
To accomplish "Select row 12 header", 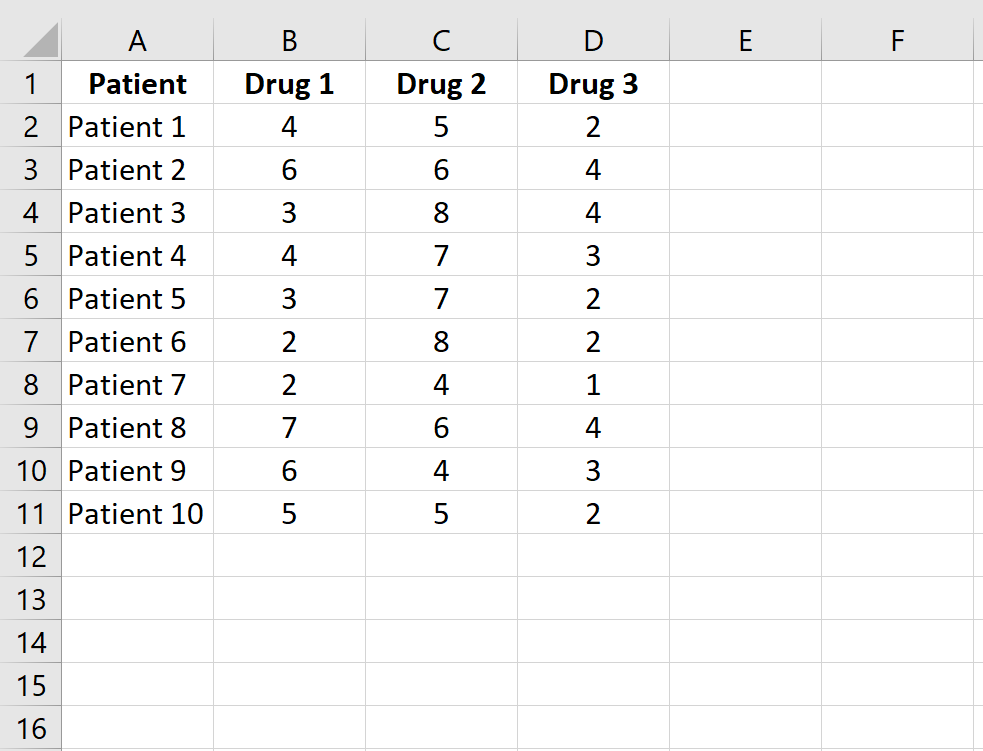I will [31, 557].
